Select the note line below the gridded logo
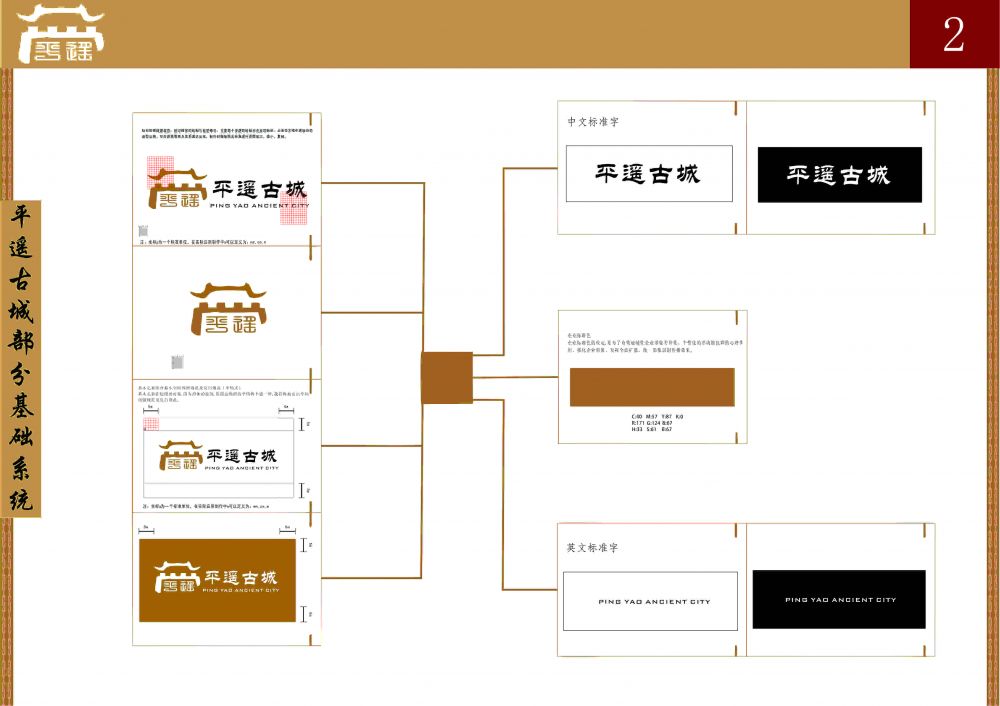This screenshot has height=706, width=1000. click(x=203, y=242)
